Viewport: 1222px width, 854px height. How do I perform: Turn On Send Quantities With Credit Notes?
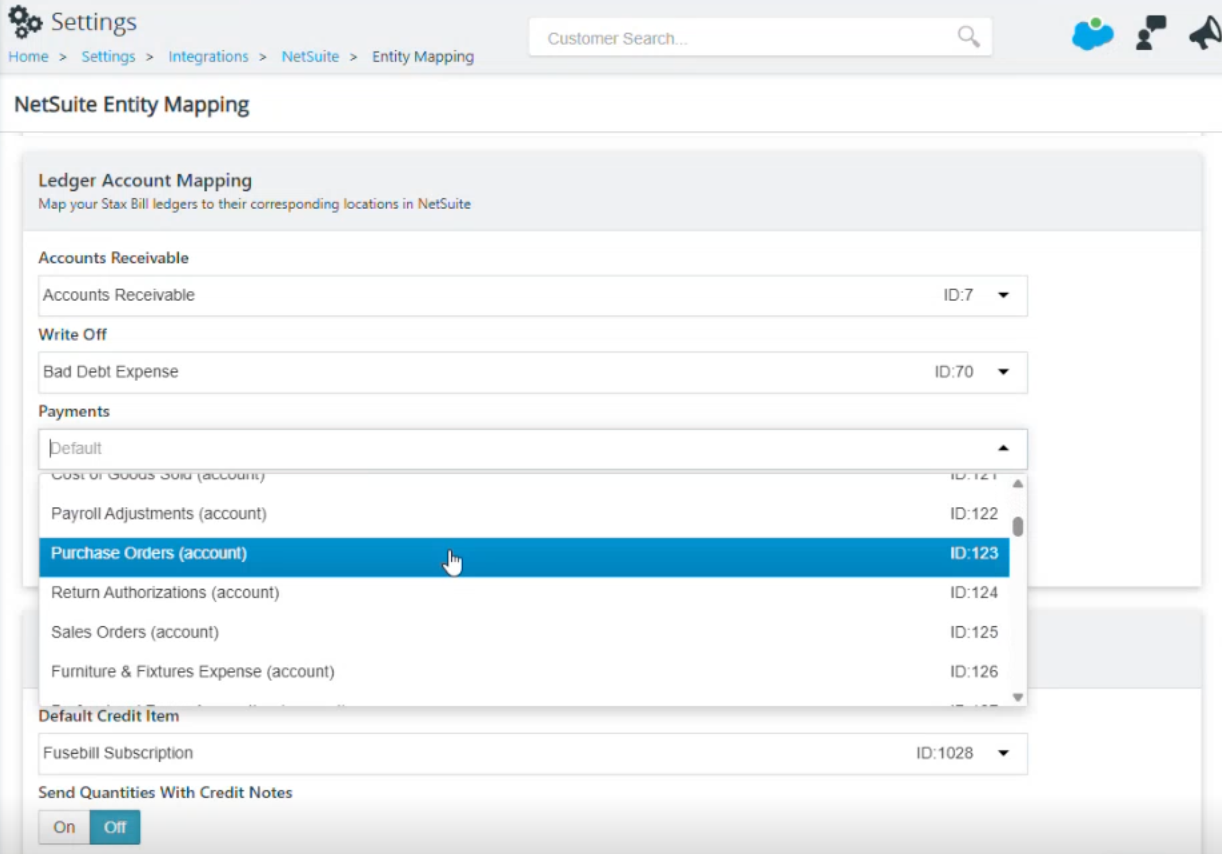click(x=64, y=827)
